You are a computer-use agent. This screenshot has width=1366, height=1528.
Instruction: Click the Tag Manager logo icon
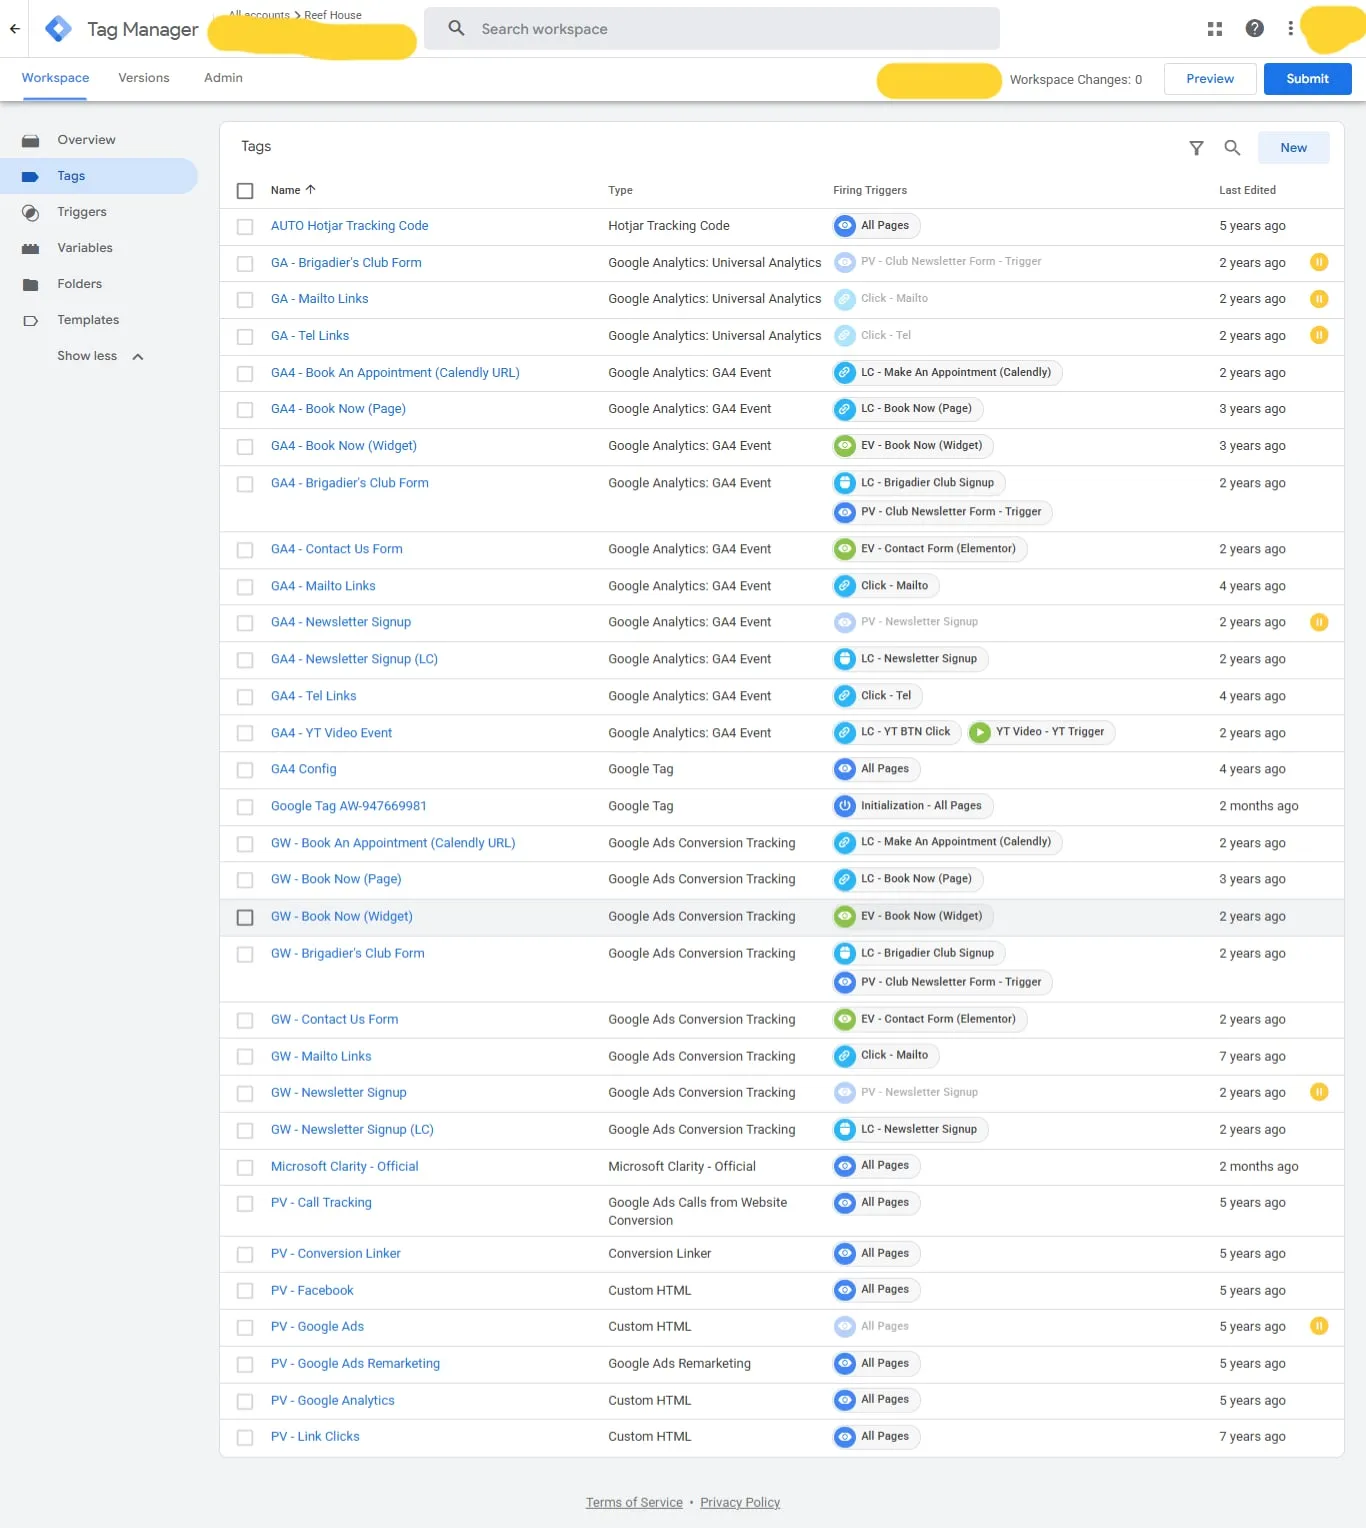pos(59,29)
